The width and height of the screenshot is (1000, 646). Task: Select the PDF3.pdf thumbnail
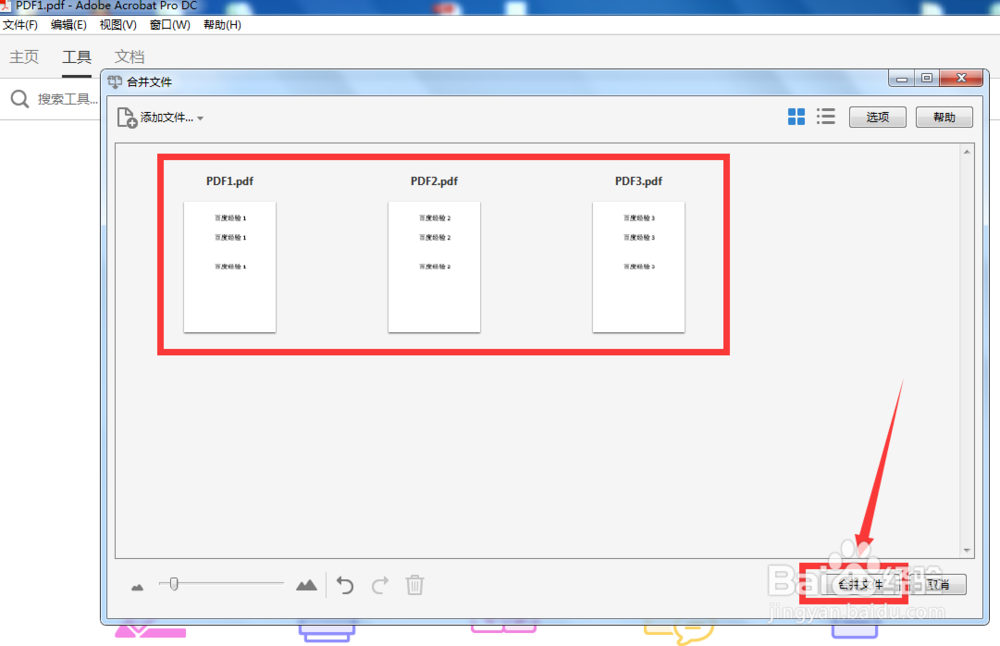[638, 267]
